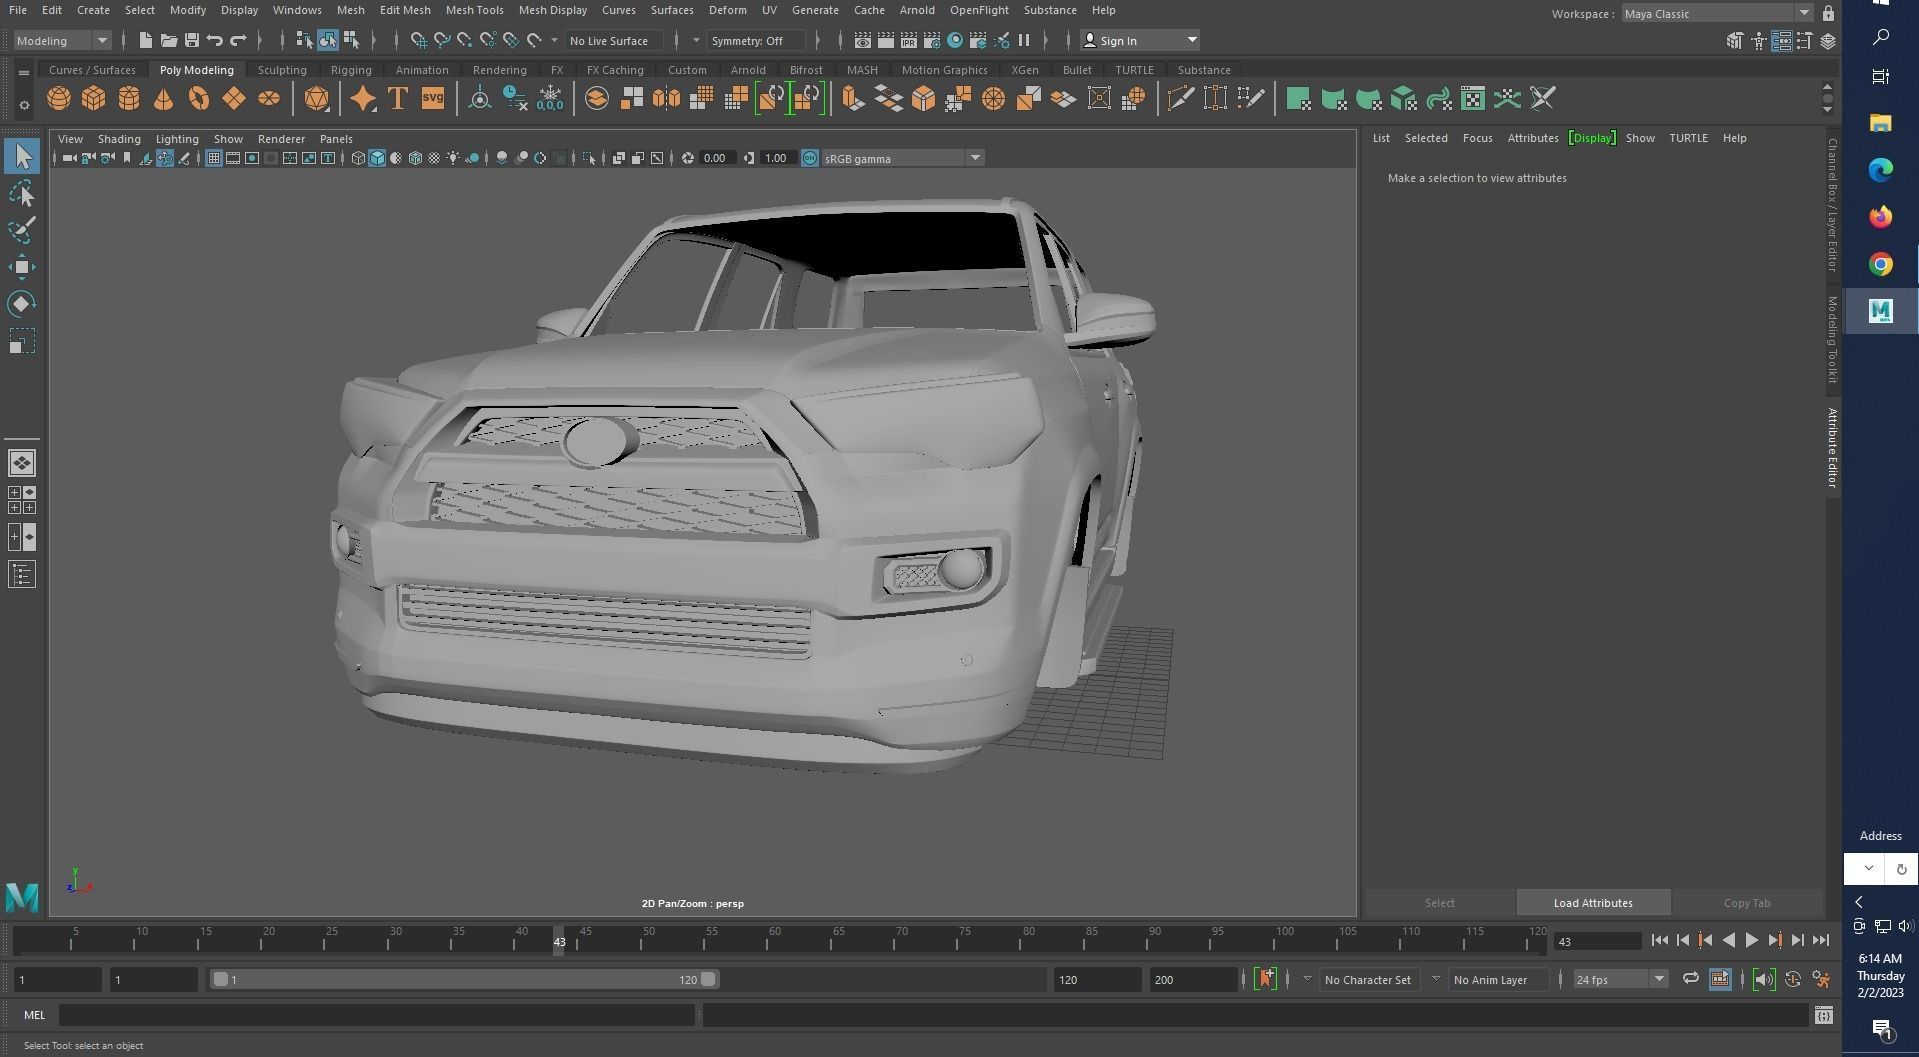
Task: Toggle playback loop mode button
Action: [1690, 979]
